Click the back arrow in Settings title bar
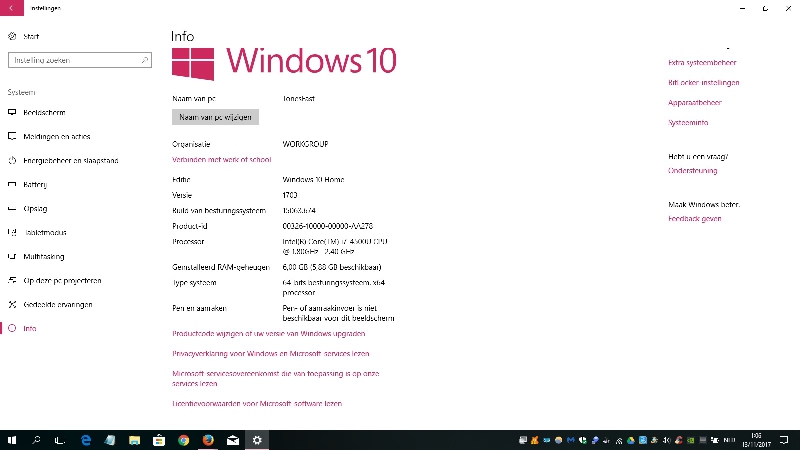800x450 pixels. (11, 7)
